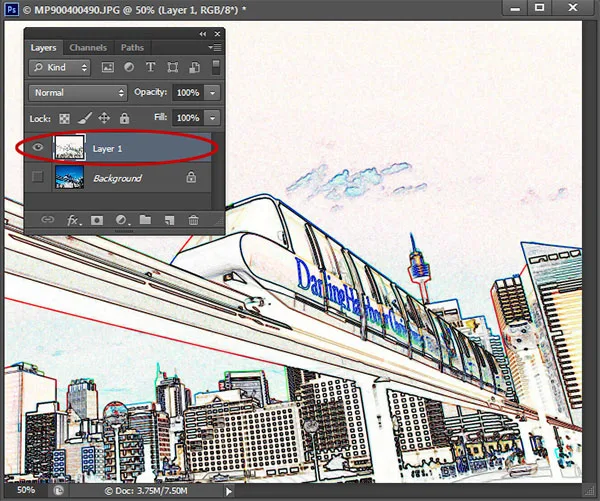Click the Opacity label

coord(150,92)
